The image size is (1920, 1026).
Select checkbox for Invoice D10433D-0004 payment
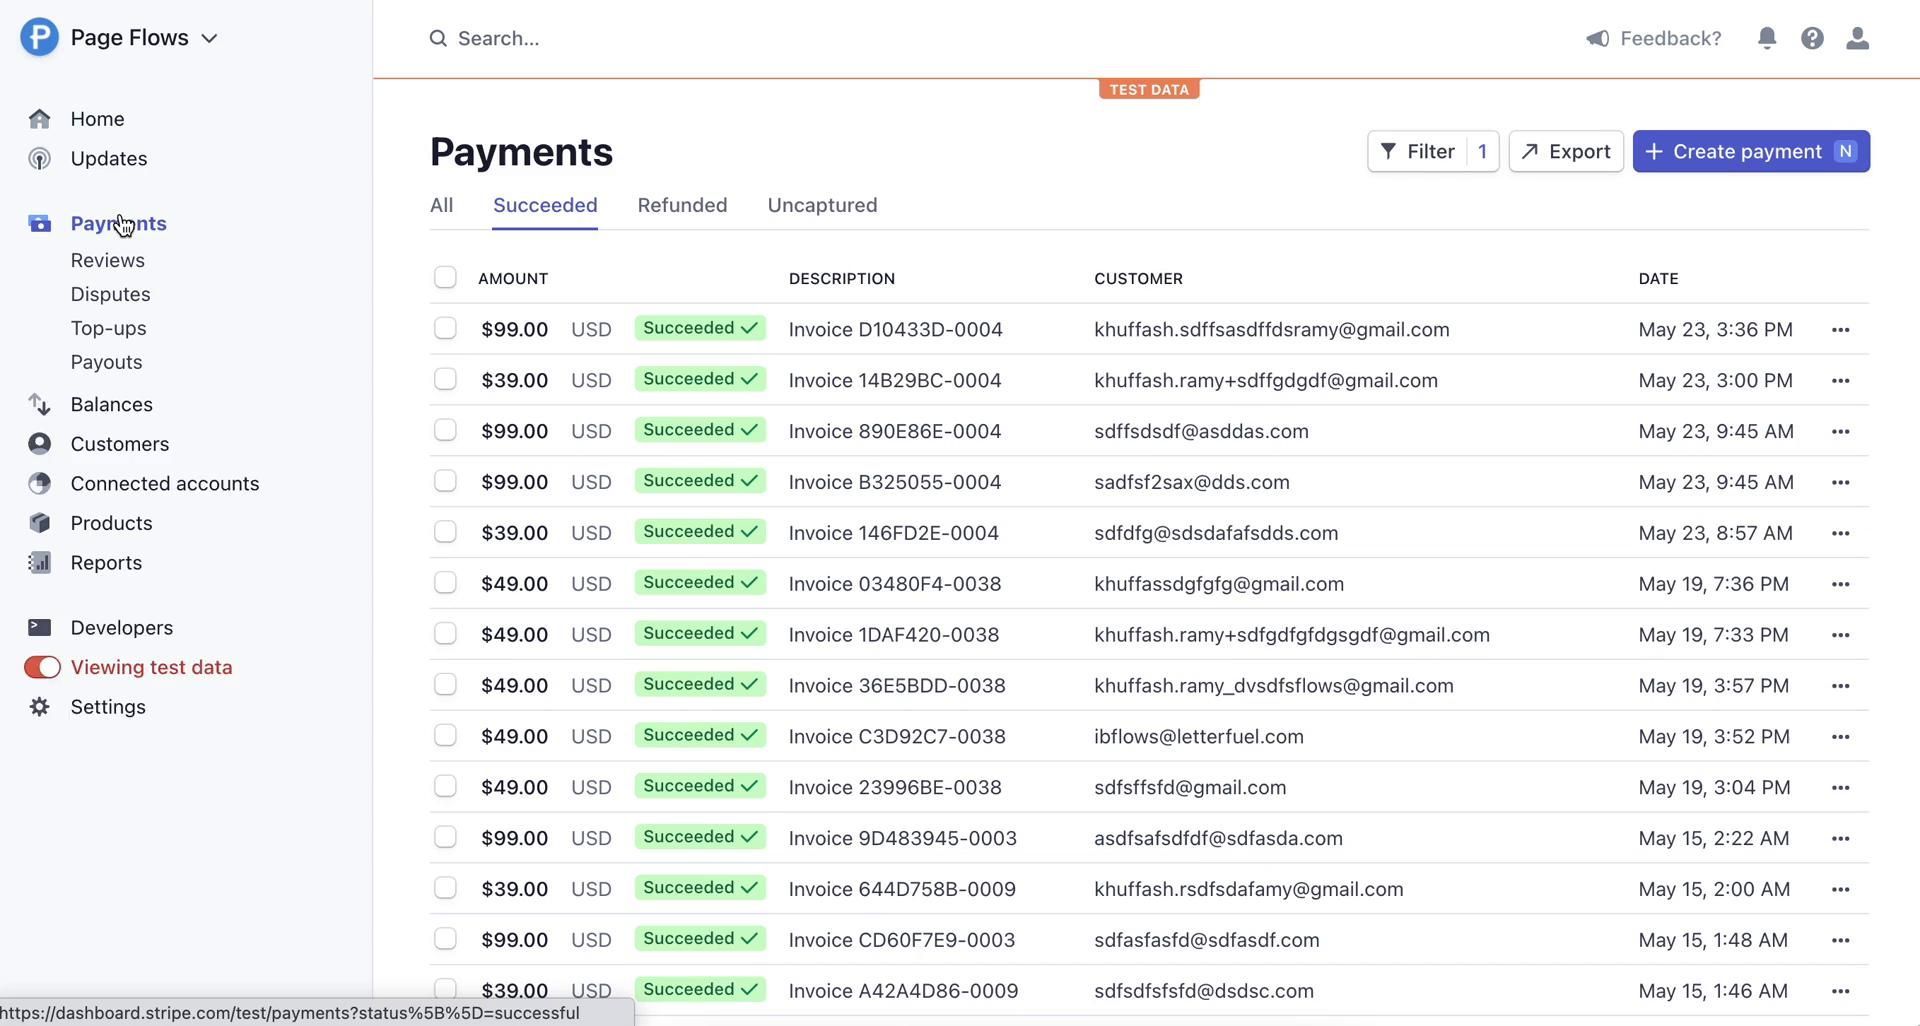tap(445, 329)
